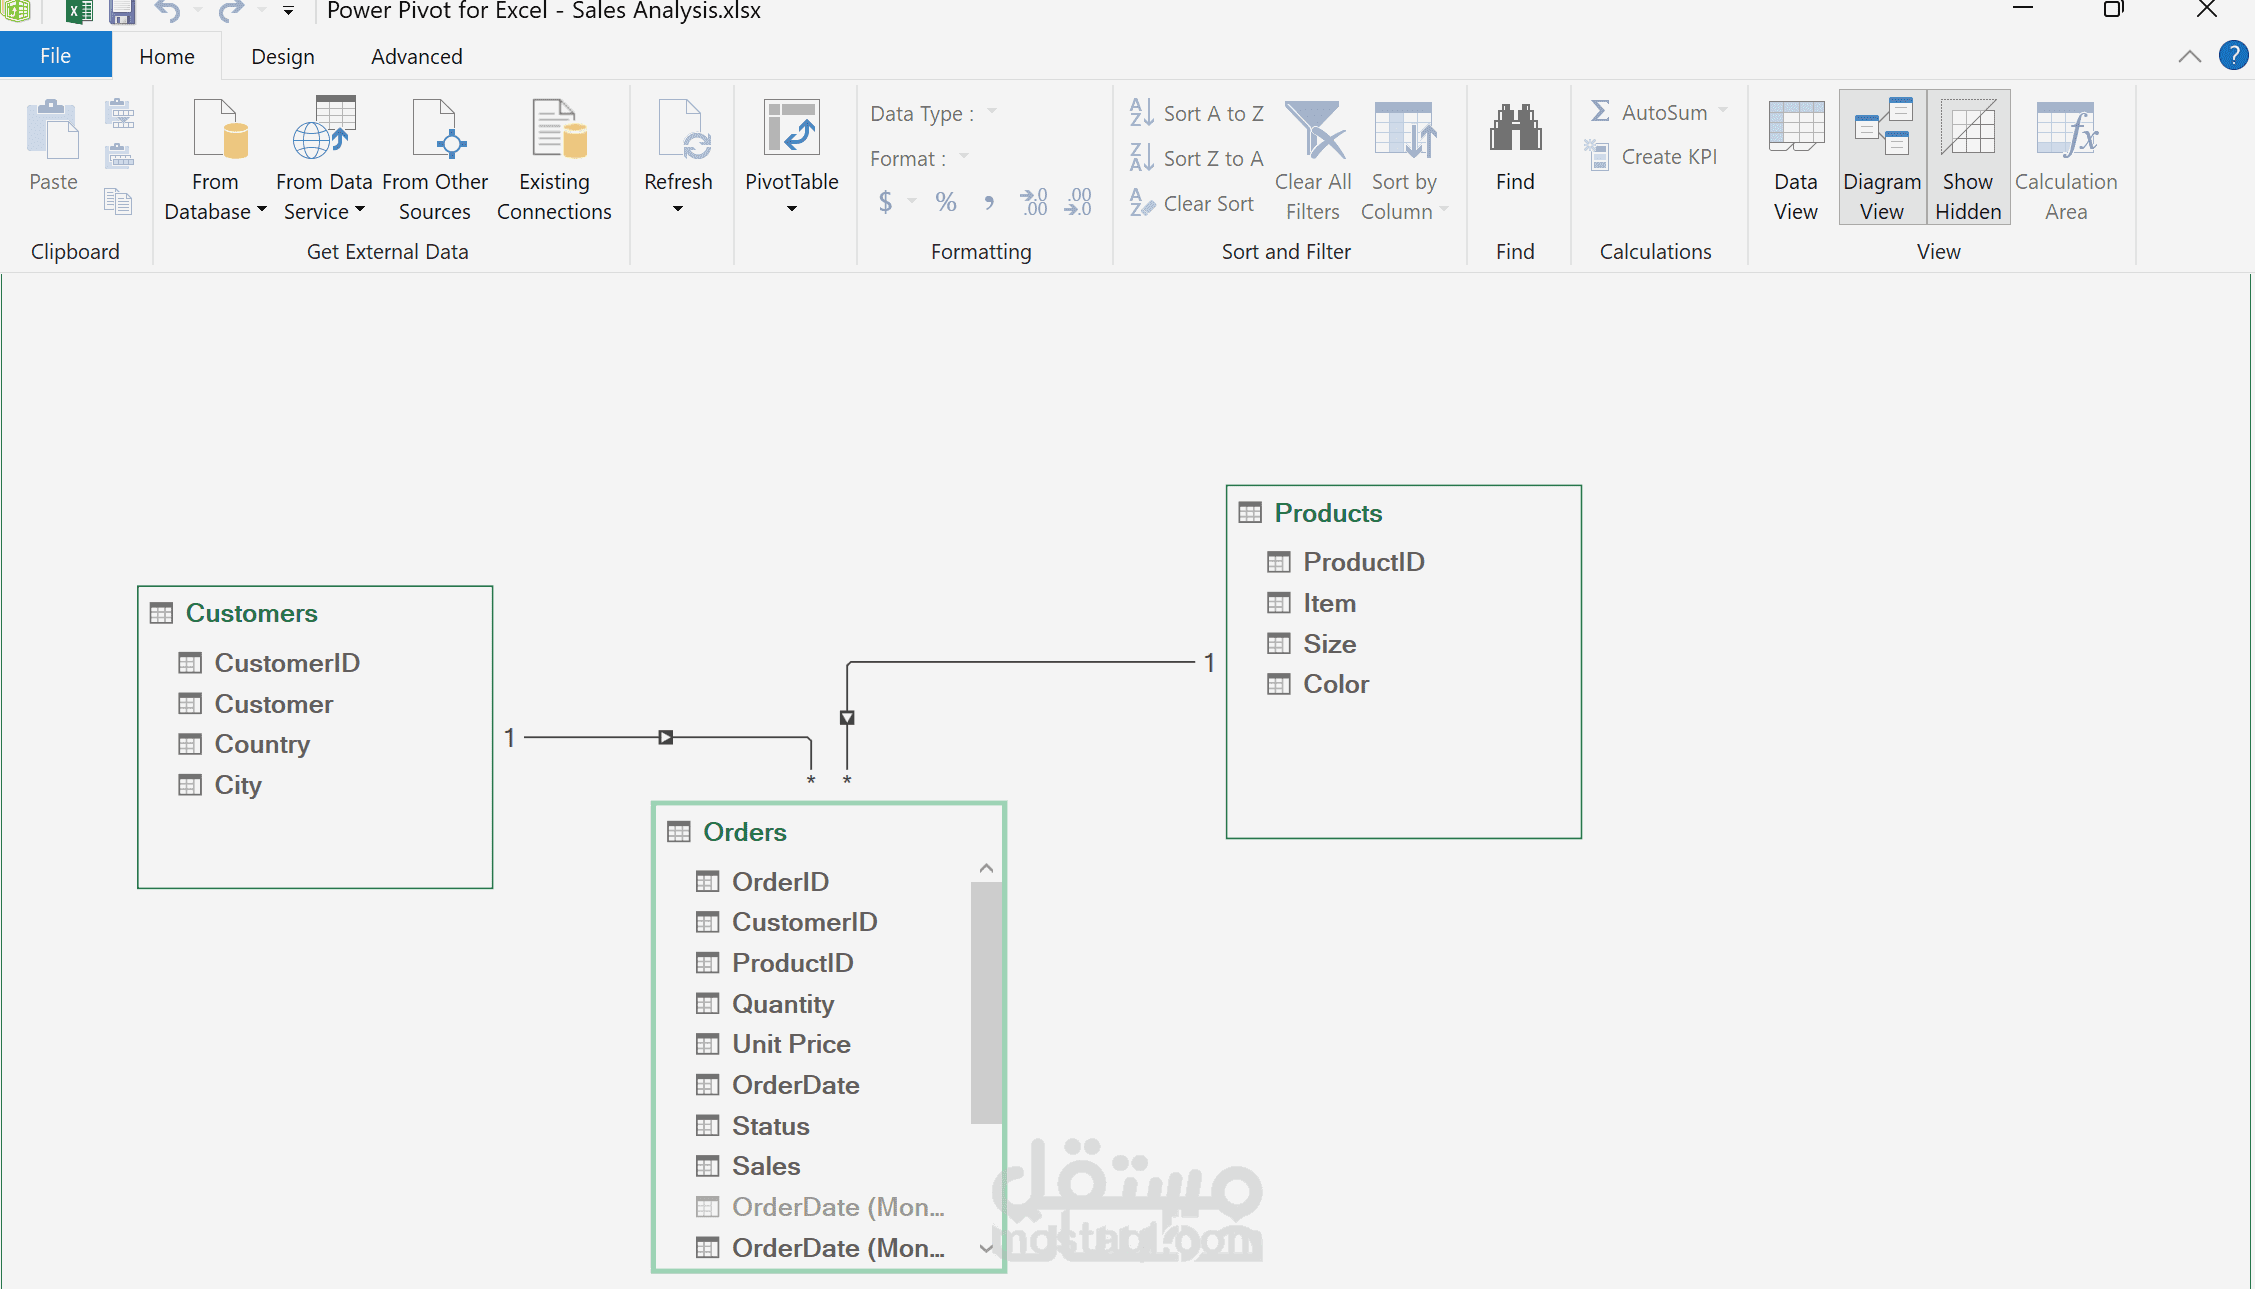Open the Advanced ribbon tab
Viewport: 2255px width, 1289px height.
click(x=417, y=57)
